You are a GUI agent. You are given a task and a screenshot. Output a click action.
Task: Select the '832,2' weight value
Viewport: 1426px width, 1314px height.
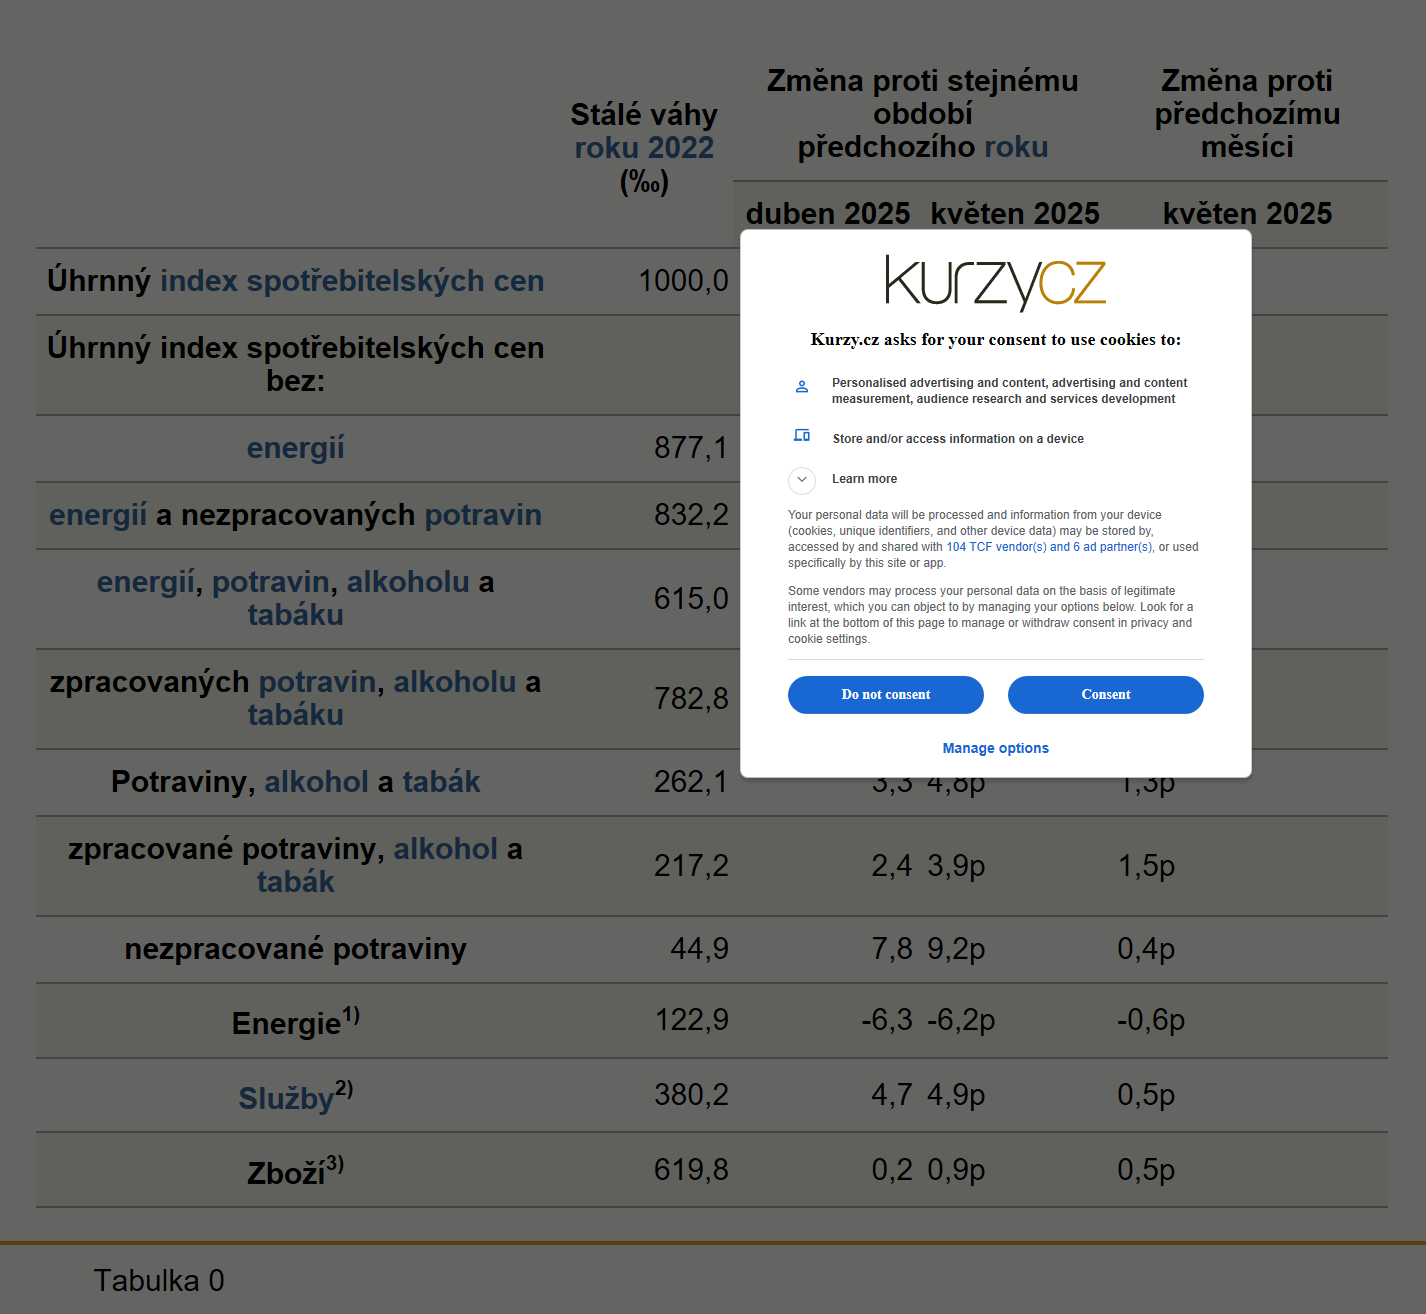[x=691, y=515]
